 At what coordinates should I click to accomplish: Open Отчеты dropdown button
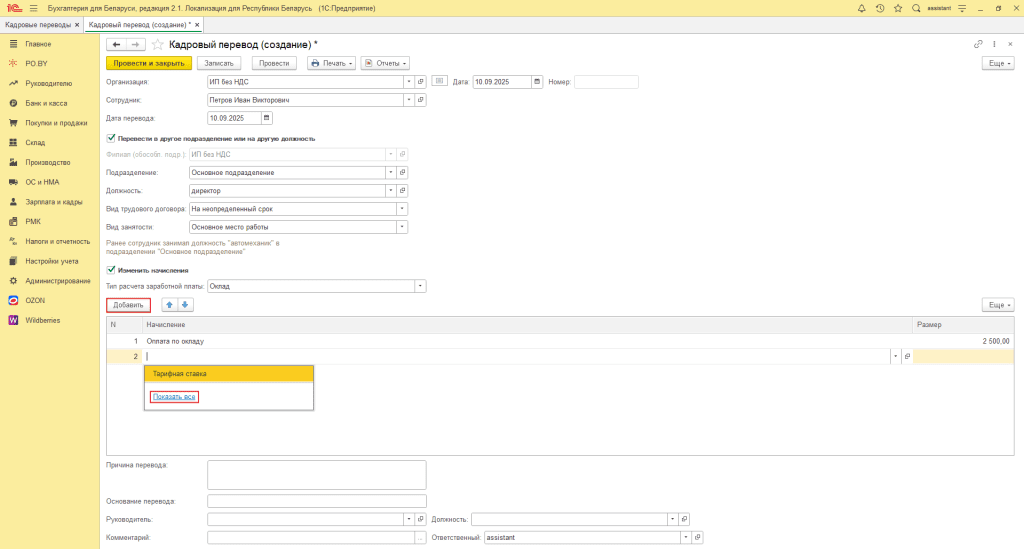coord(385,63)
